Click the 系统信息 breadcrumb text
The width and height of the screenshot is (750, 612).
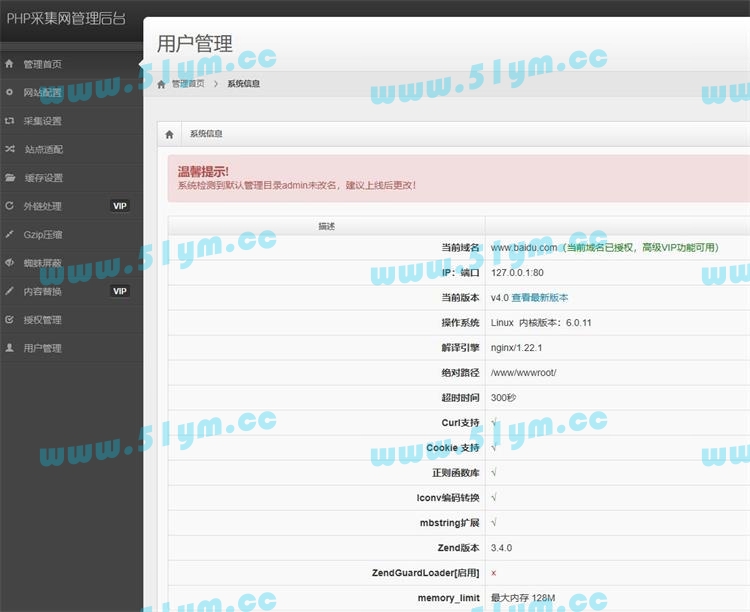coord(243,84)
